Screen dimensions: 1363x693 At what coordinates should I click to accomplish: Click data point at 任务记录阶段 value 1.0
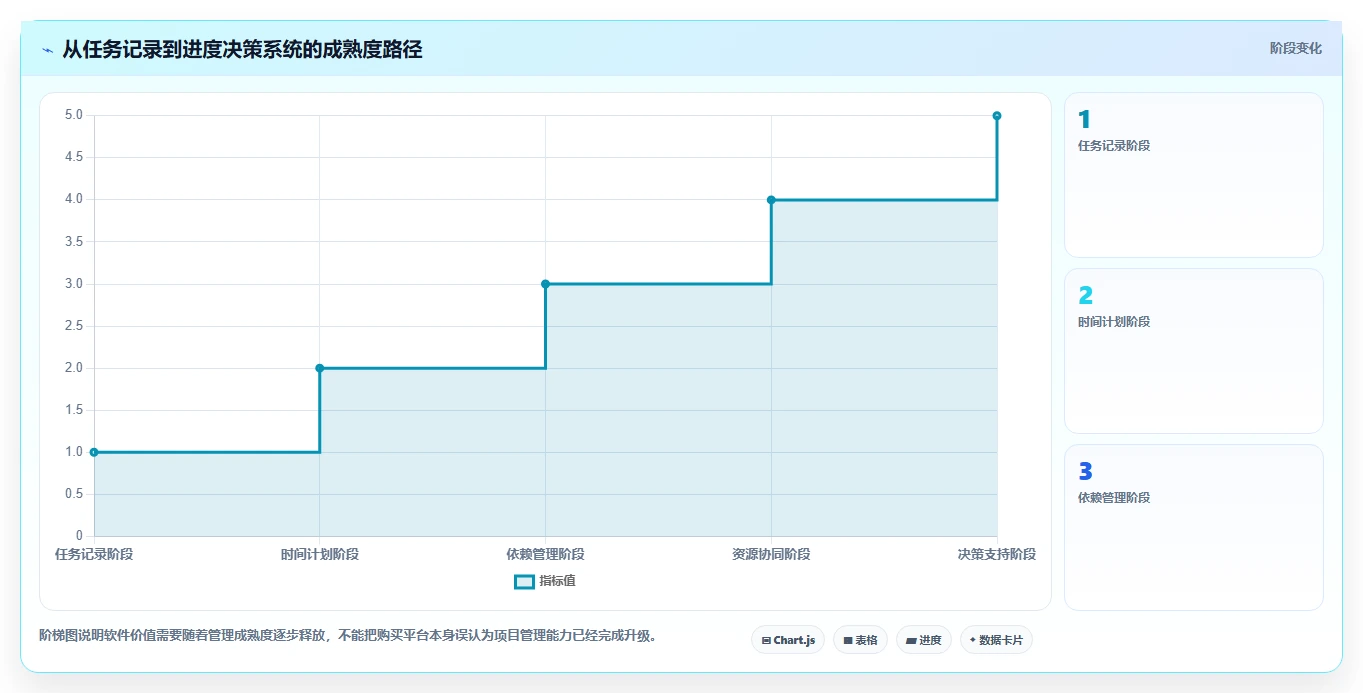coord(94,452)
